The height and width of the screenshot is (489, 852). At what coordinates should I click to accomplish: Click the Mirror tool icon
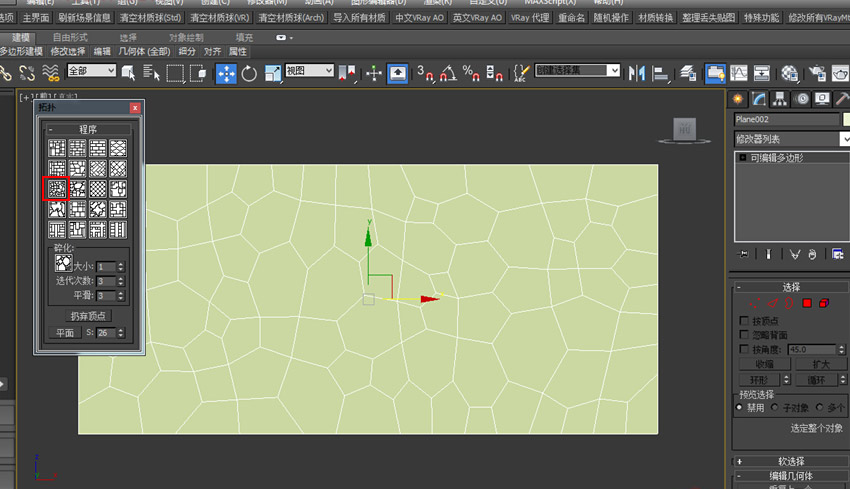636,73
